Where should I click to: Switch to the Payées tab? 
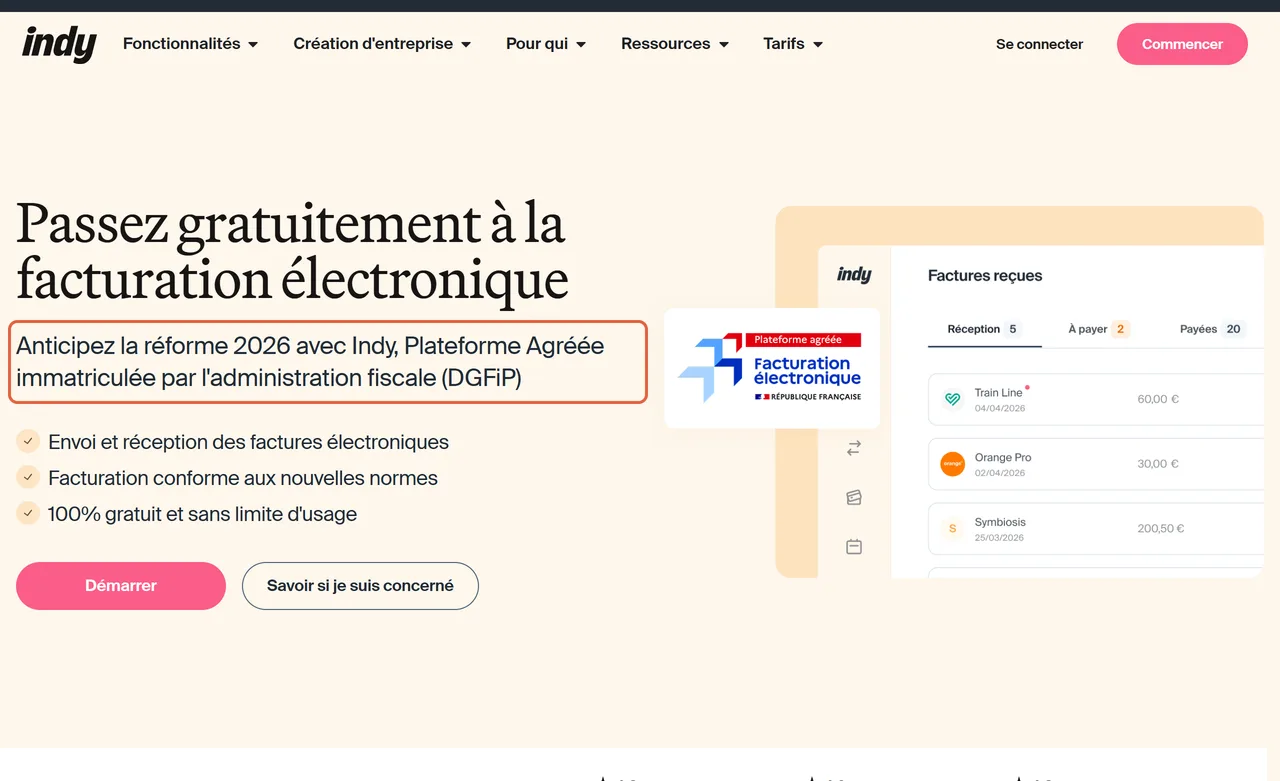coord(1212,329)
